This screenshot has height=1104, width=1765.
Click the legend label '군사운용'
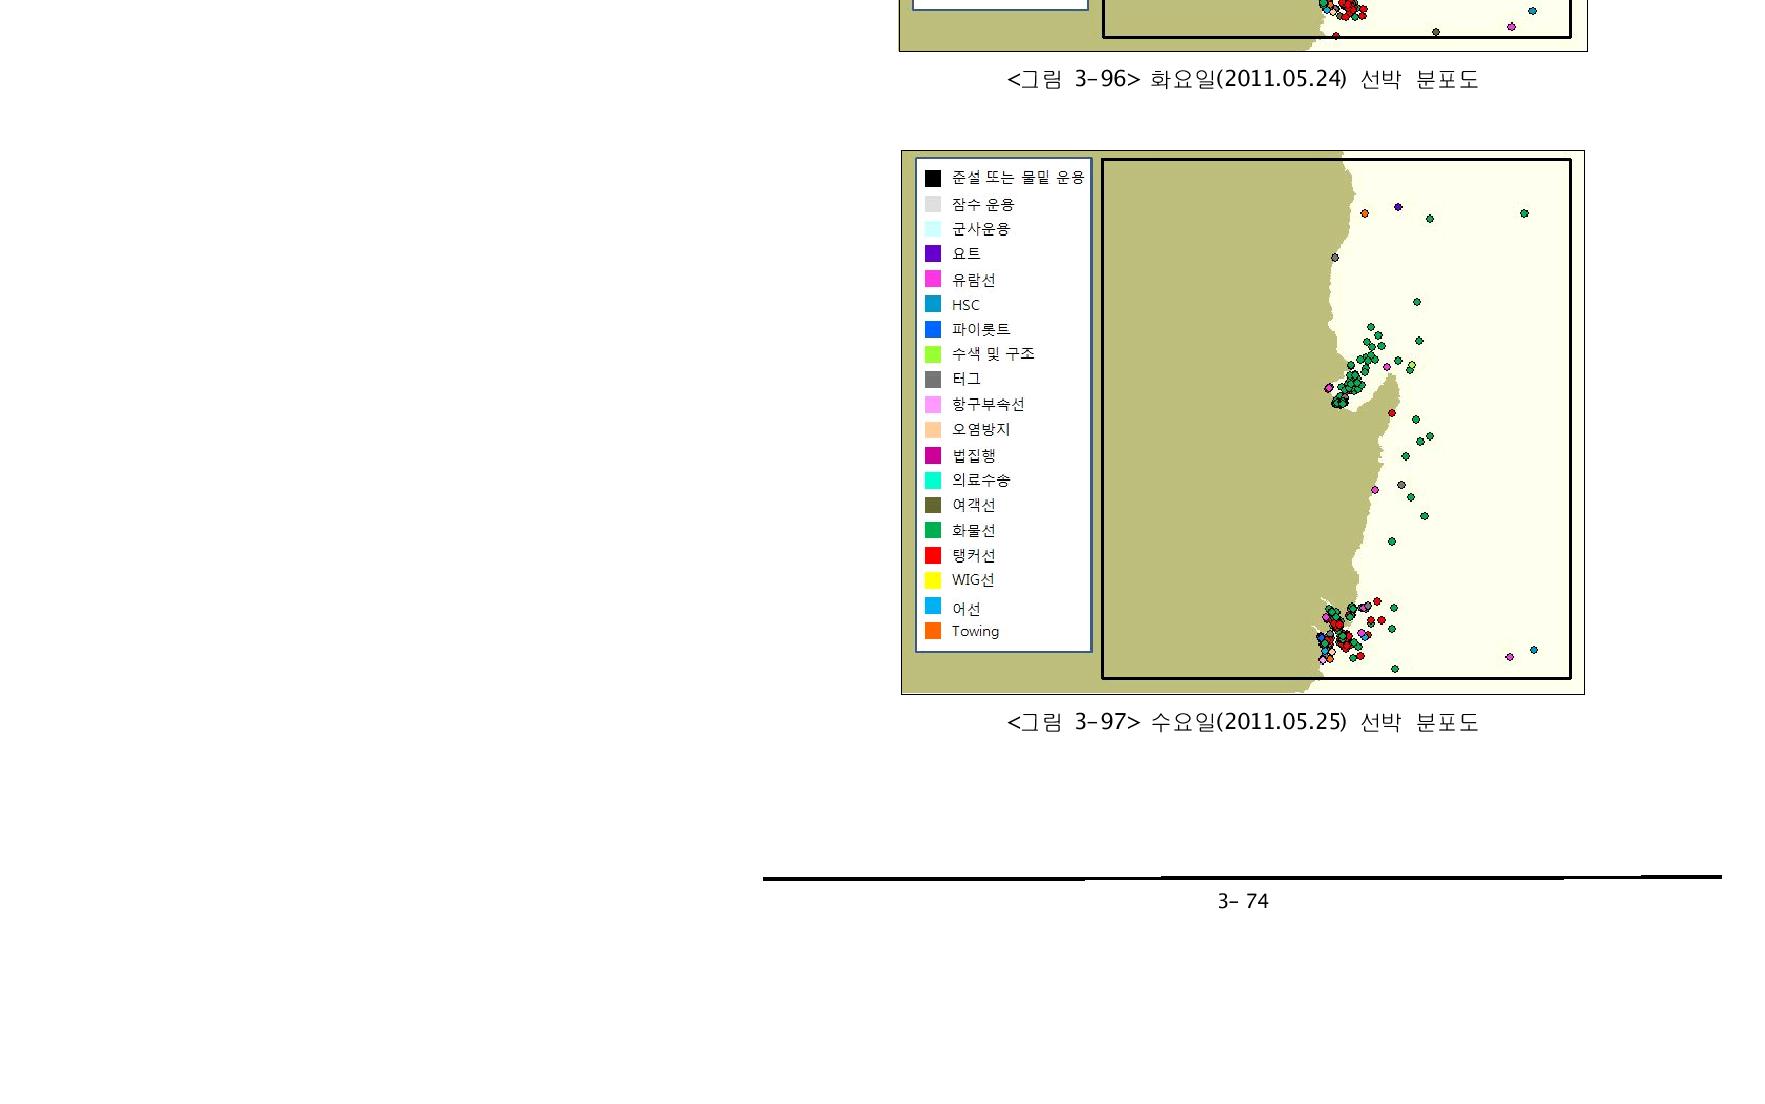click(x=981, y=229)
